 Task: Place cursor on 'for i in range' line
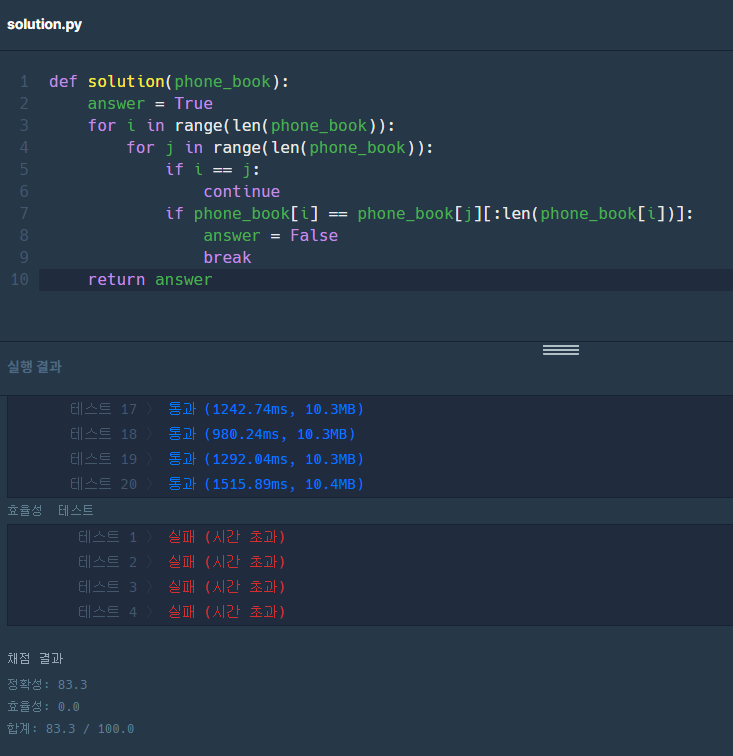pos(241,125)
